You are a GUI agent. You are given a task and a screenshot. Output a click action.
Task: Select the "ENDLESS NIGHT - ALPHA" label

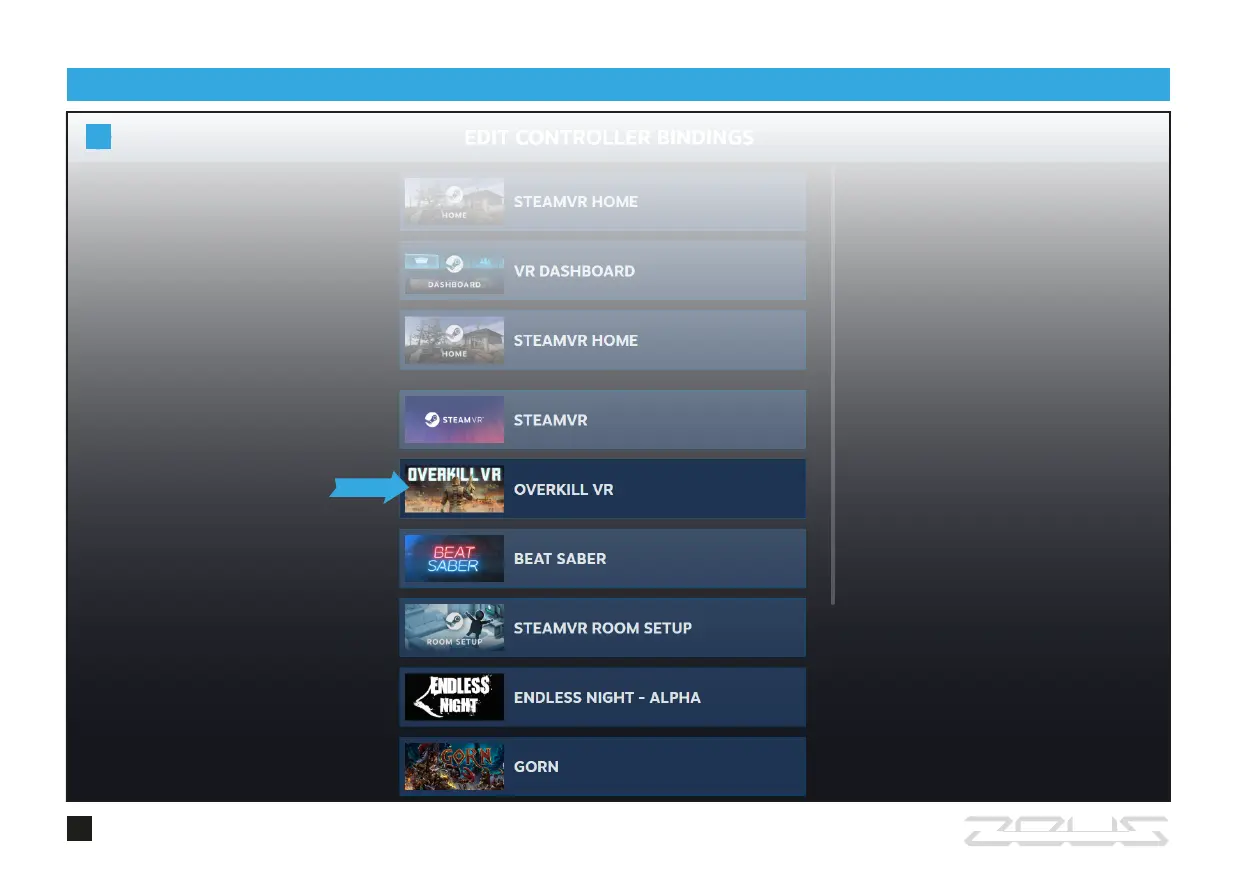(x=607, y=697)
